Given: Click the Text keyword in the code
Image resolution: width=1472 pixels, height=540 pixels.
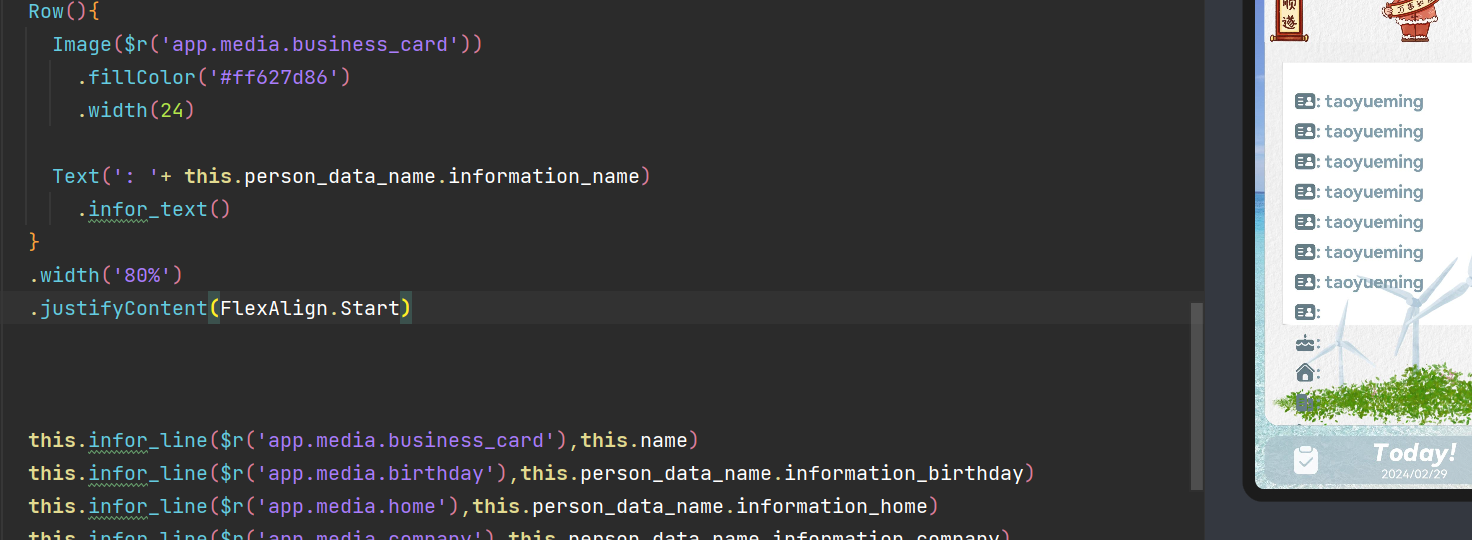Looking at the screenshot, I should click(76, 176).
